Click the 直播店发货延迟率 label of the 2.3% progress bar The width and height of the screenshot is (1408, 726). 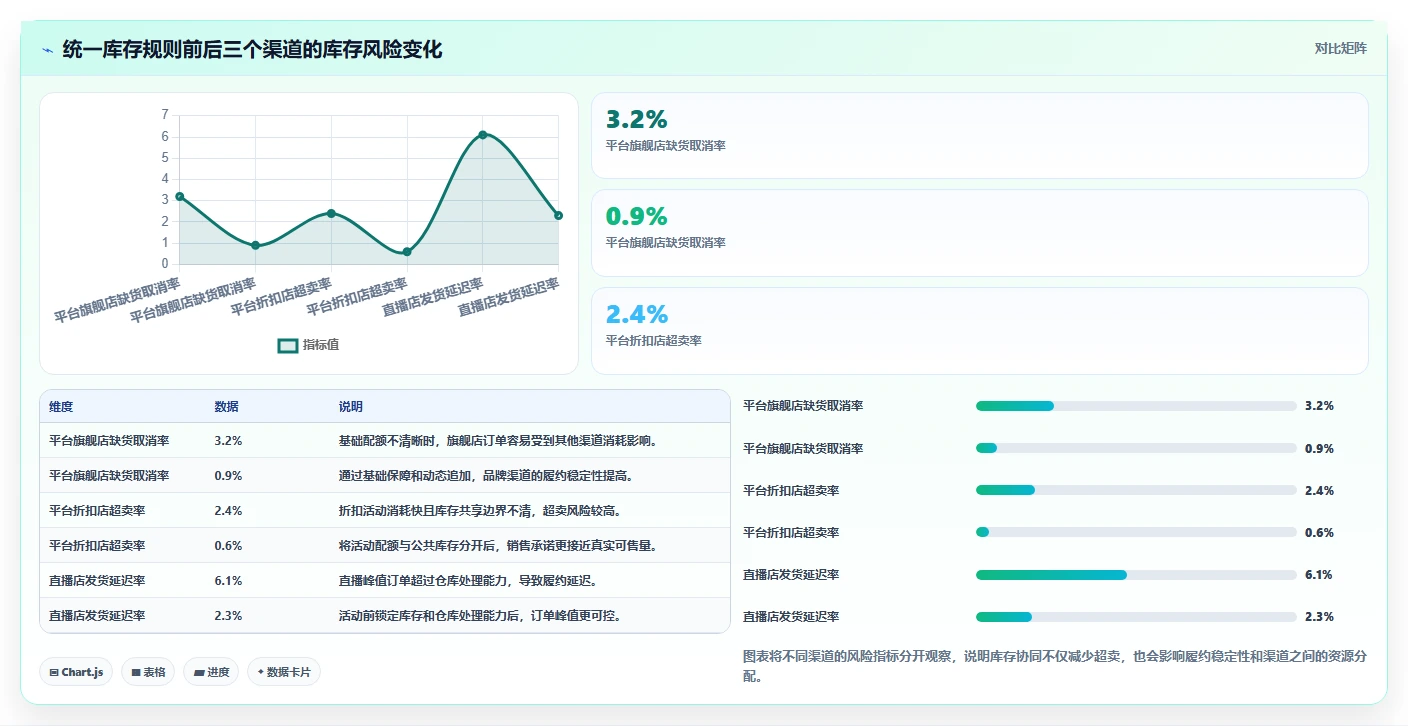(x=791, y=617)
